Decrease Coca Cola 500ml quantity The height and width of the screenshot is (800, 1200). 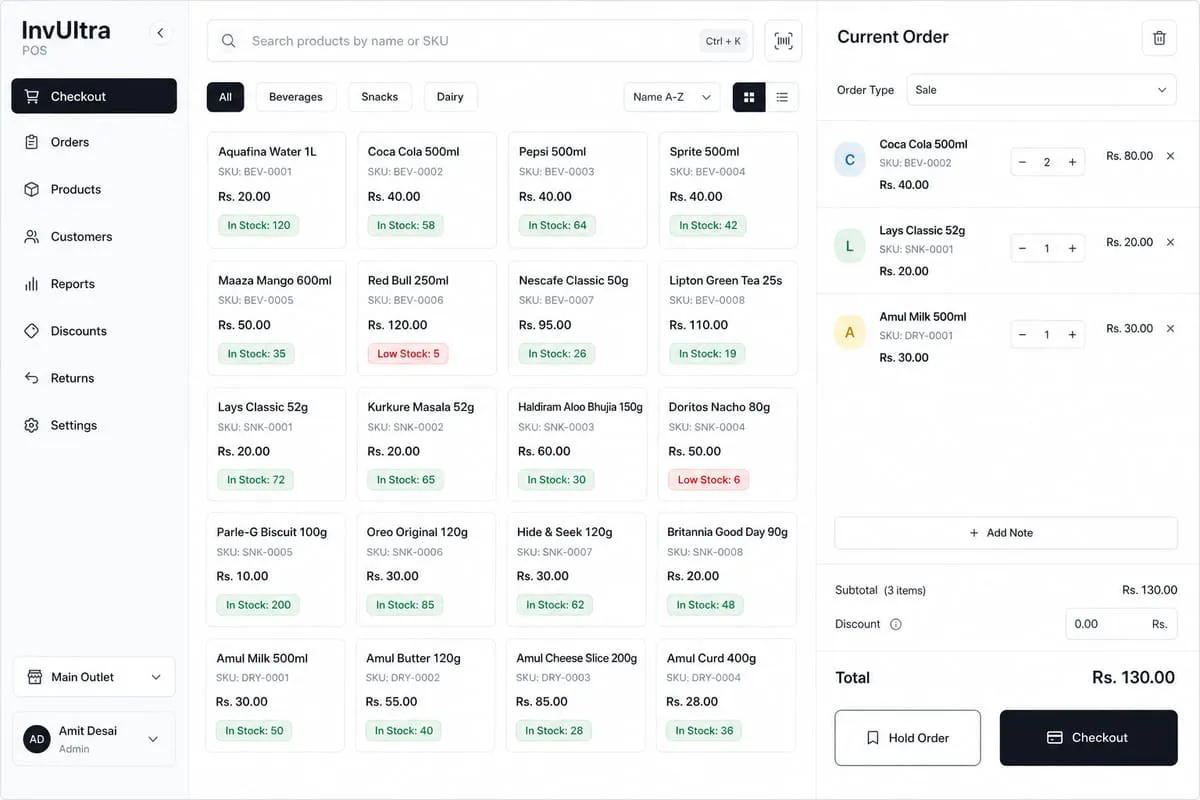pyautogui.click(x=1022, y=162)
